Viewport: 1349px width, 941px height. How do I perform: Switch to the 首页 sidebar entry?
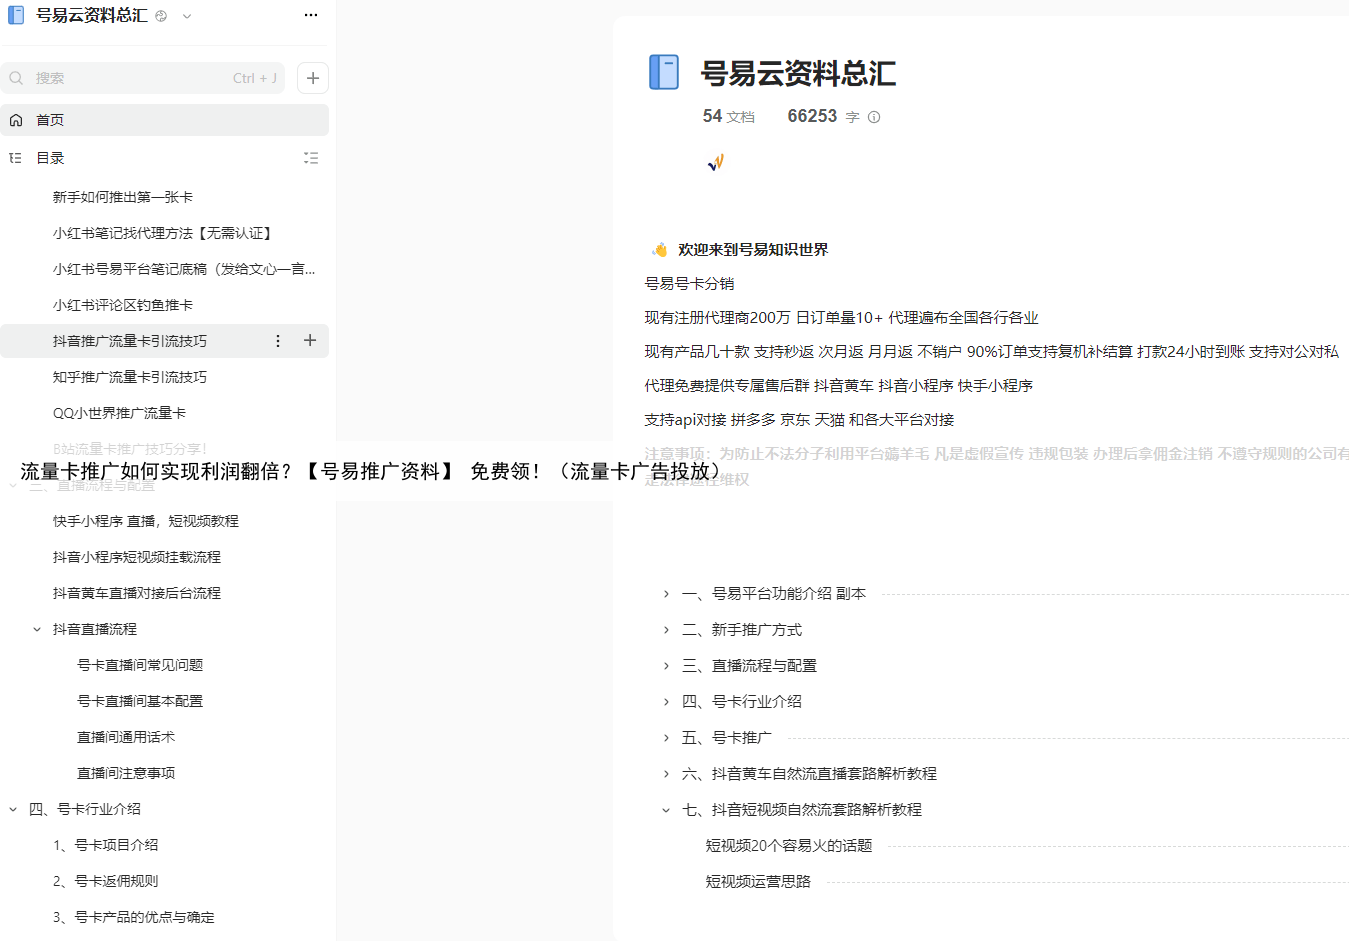[49, 119]
